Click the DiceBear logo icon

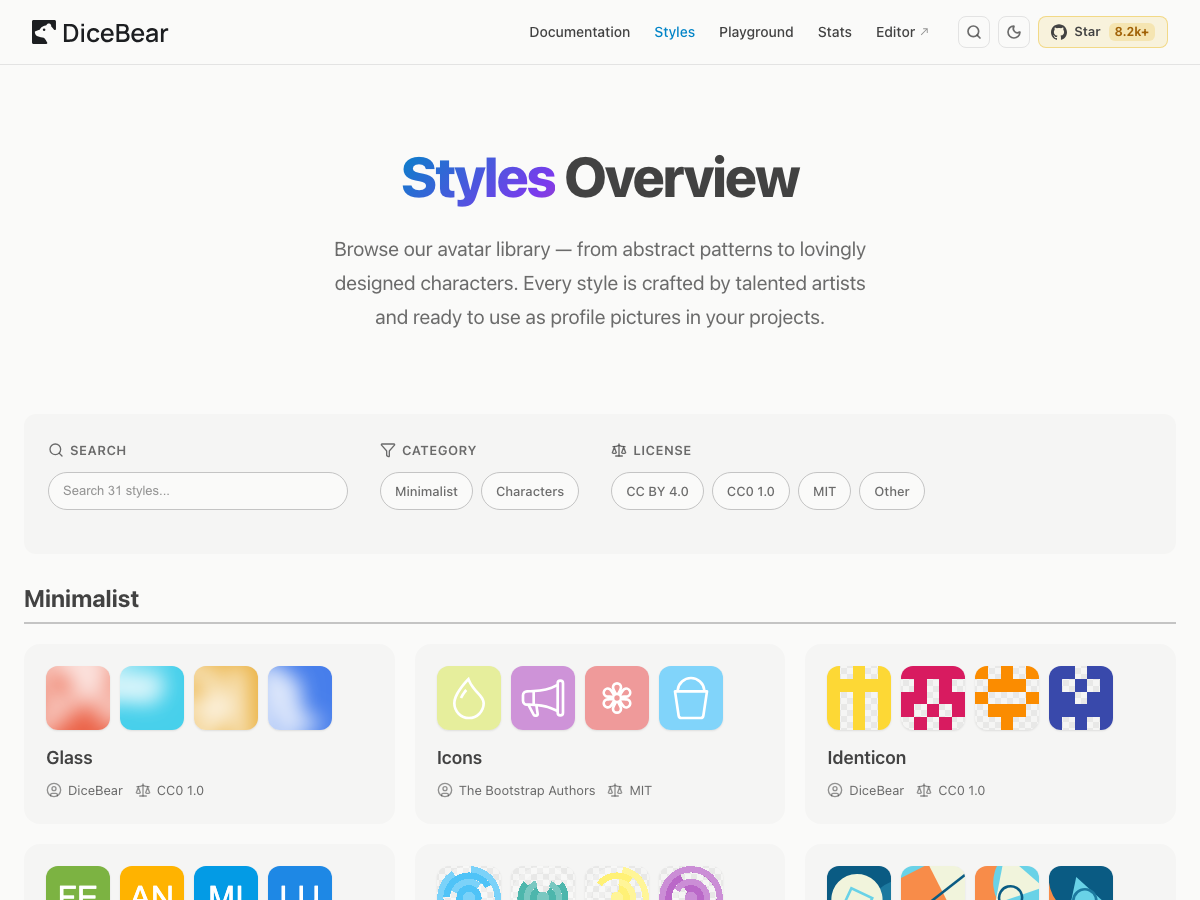coord(44,32)
